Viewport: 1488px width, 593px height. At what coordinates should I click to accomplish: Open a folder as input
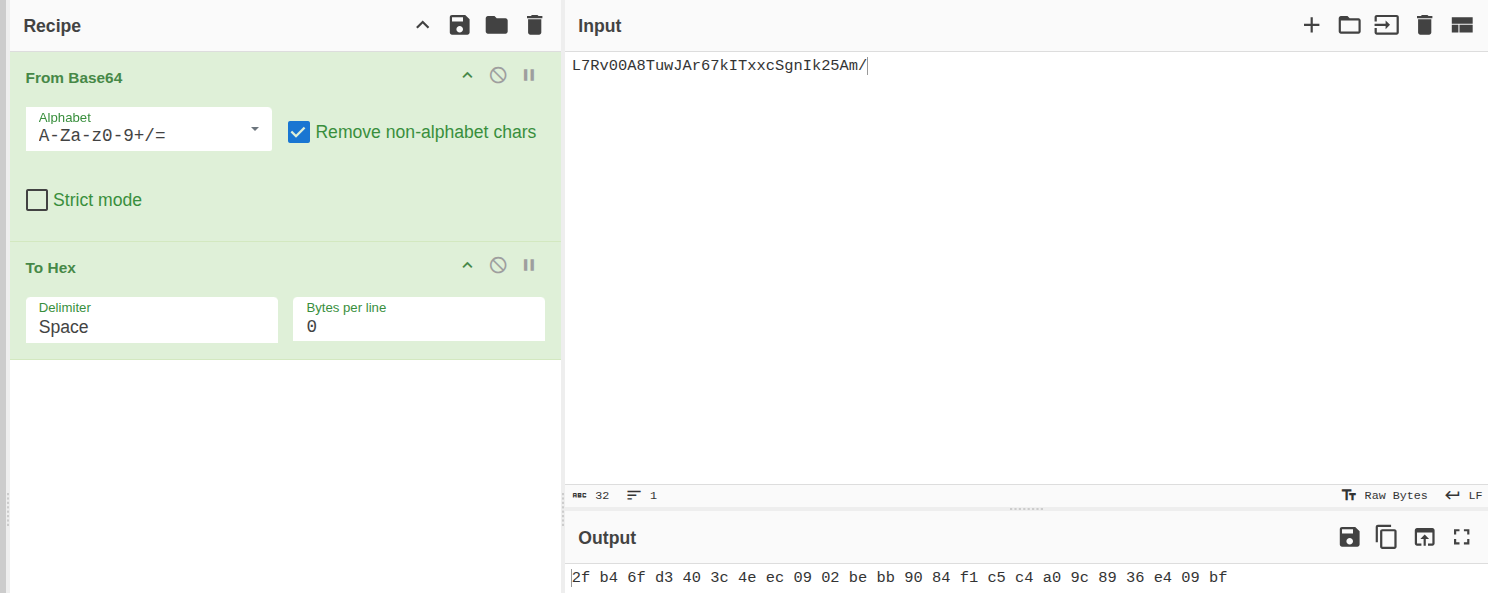[x=1349, y=25]
